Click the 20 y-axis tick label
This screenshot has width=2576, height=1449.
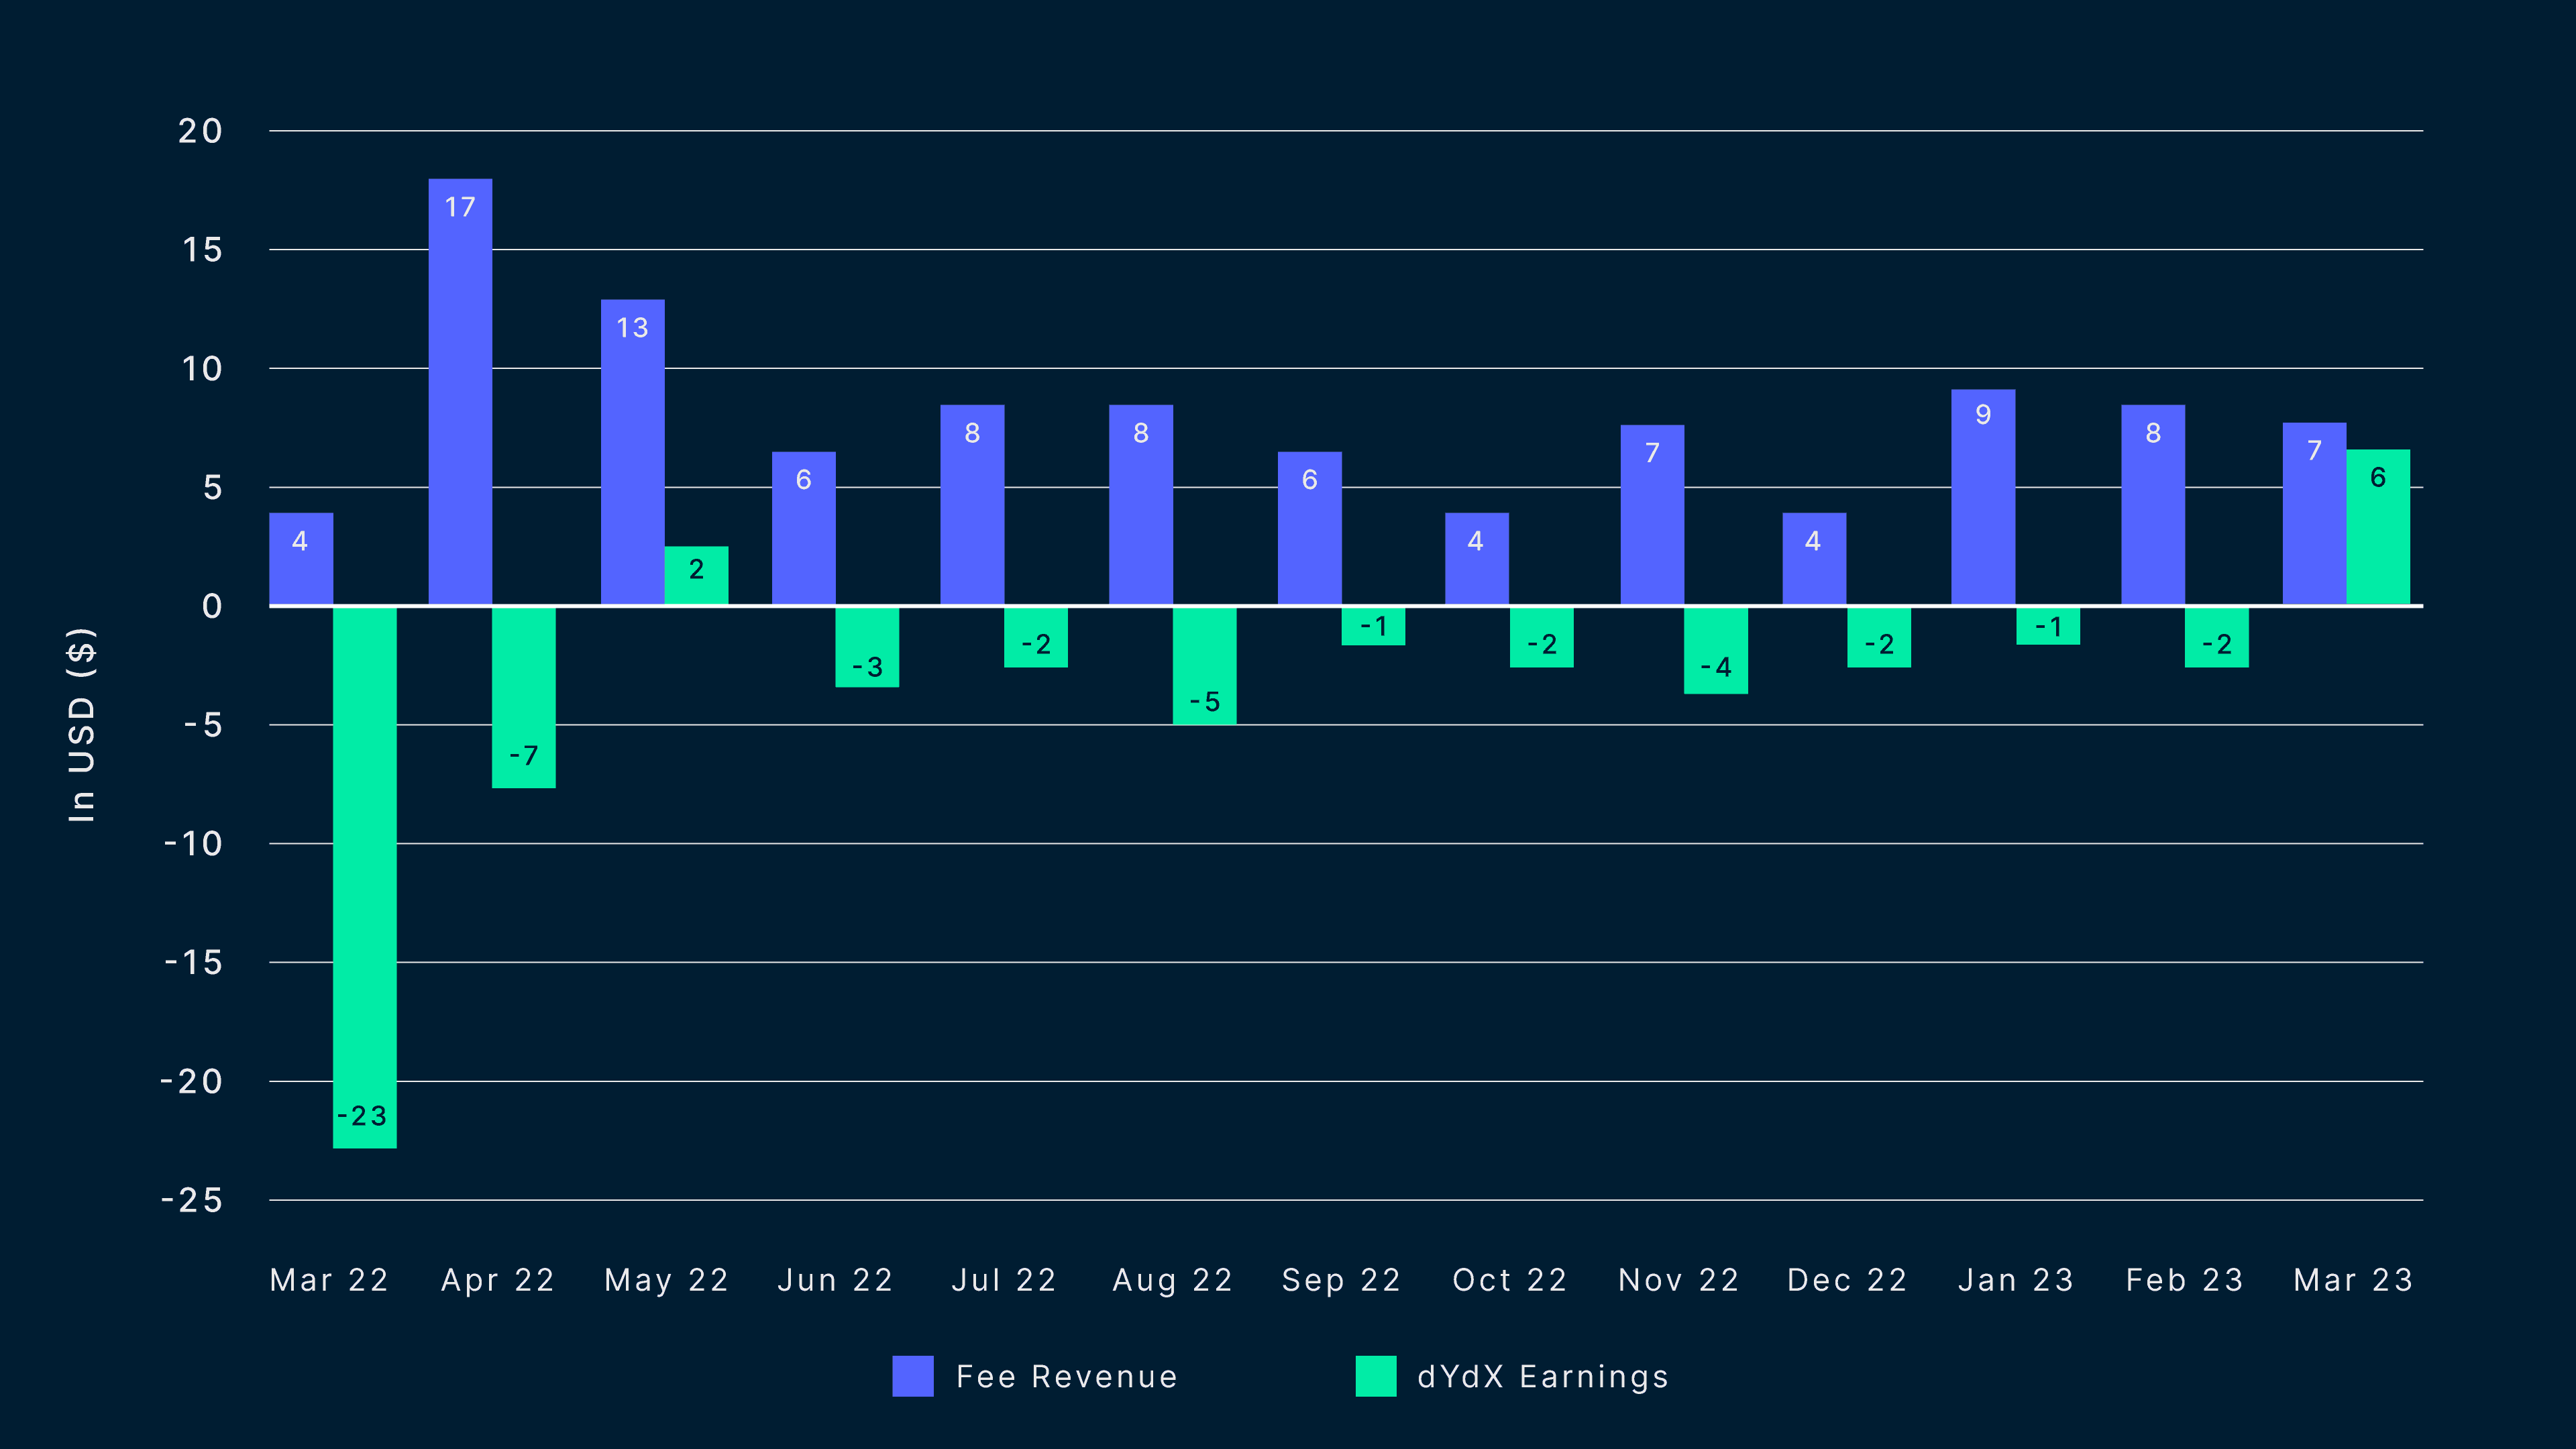200,131
